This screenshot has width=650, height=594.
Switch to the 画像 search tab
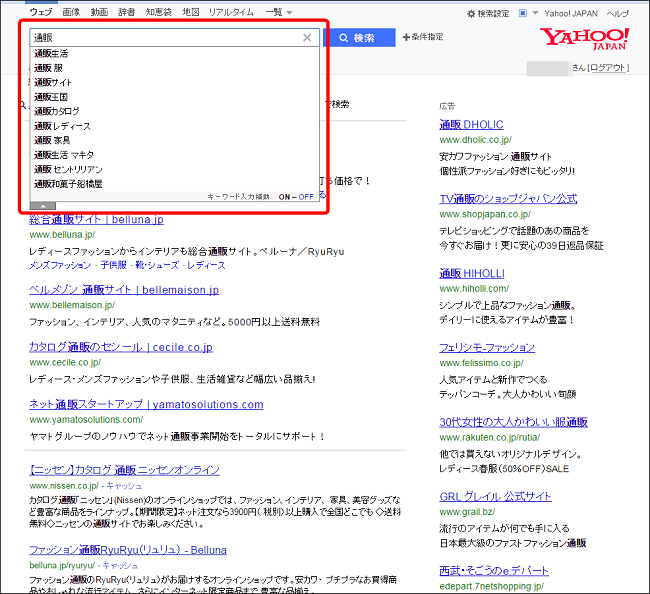71,12
